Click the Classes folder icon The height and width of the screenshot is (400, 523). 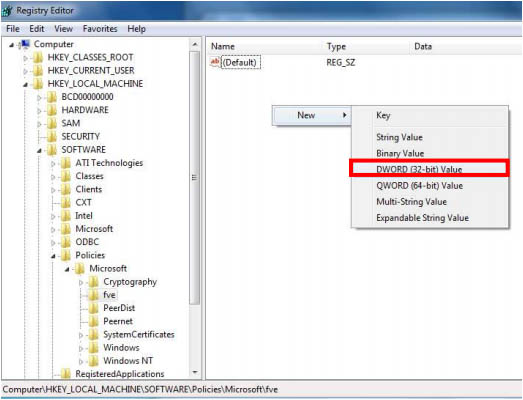coord(66,176)
